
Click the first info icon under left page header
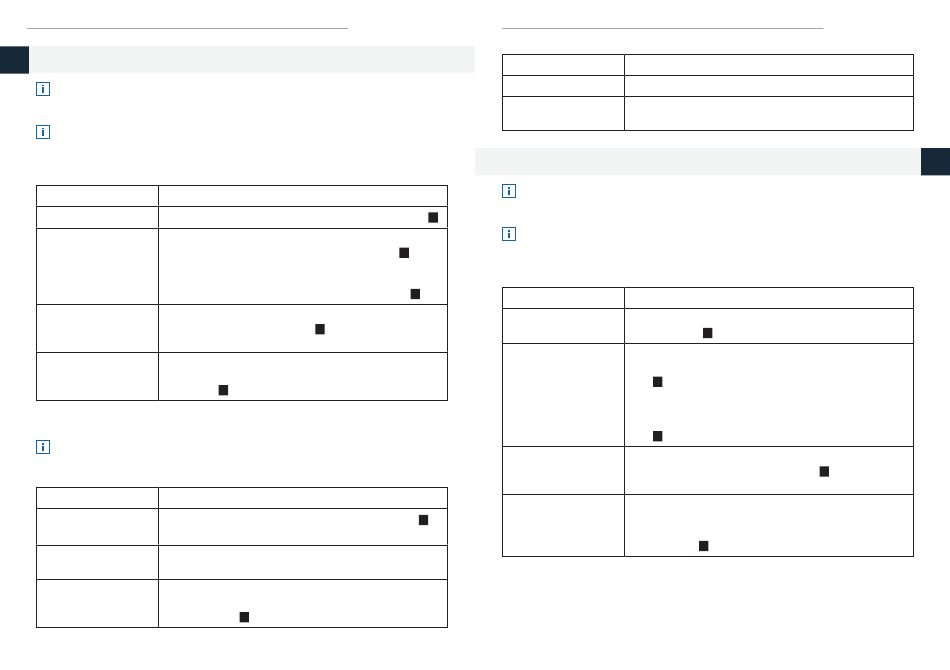click(x=43, y=89)
